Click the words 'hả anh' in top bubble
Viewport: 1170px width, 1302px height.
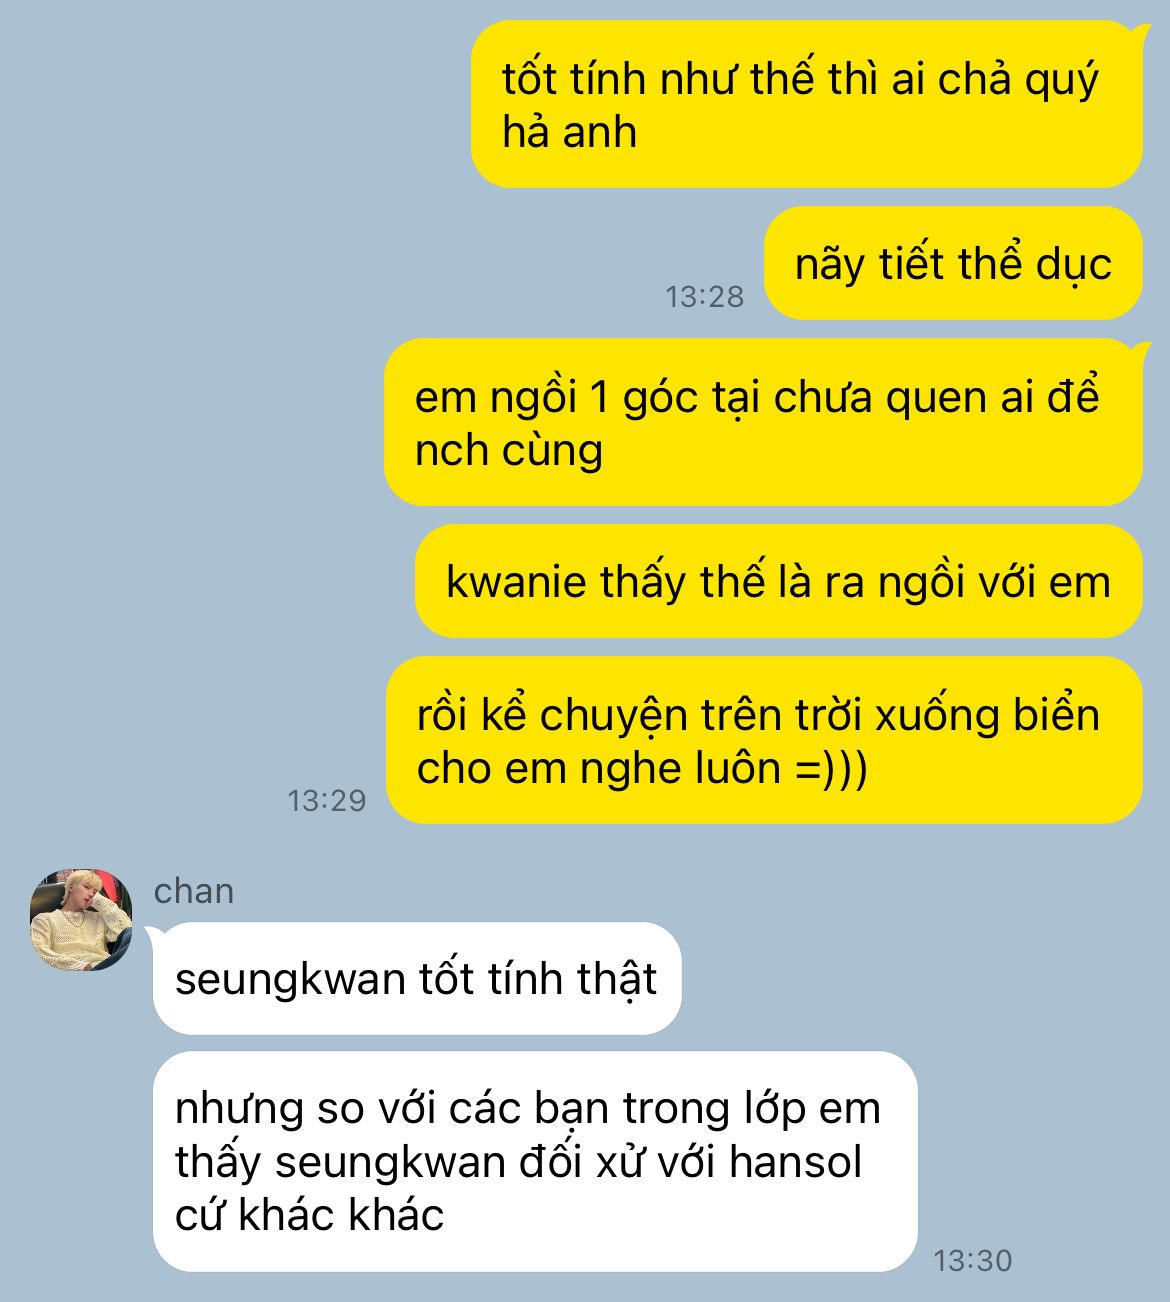569,132
